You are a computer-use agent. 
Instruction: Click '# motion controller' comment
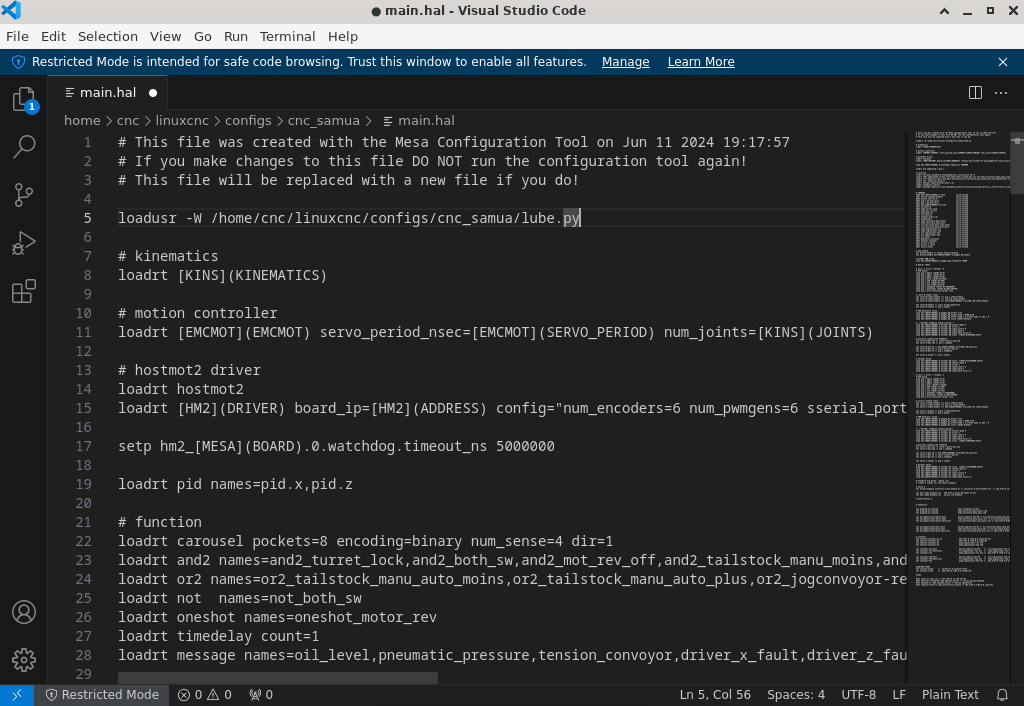[x=198, y=313]
